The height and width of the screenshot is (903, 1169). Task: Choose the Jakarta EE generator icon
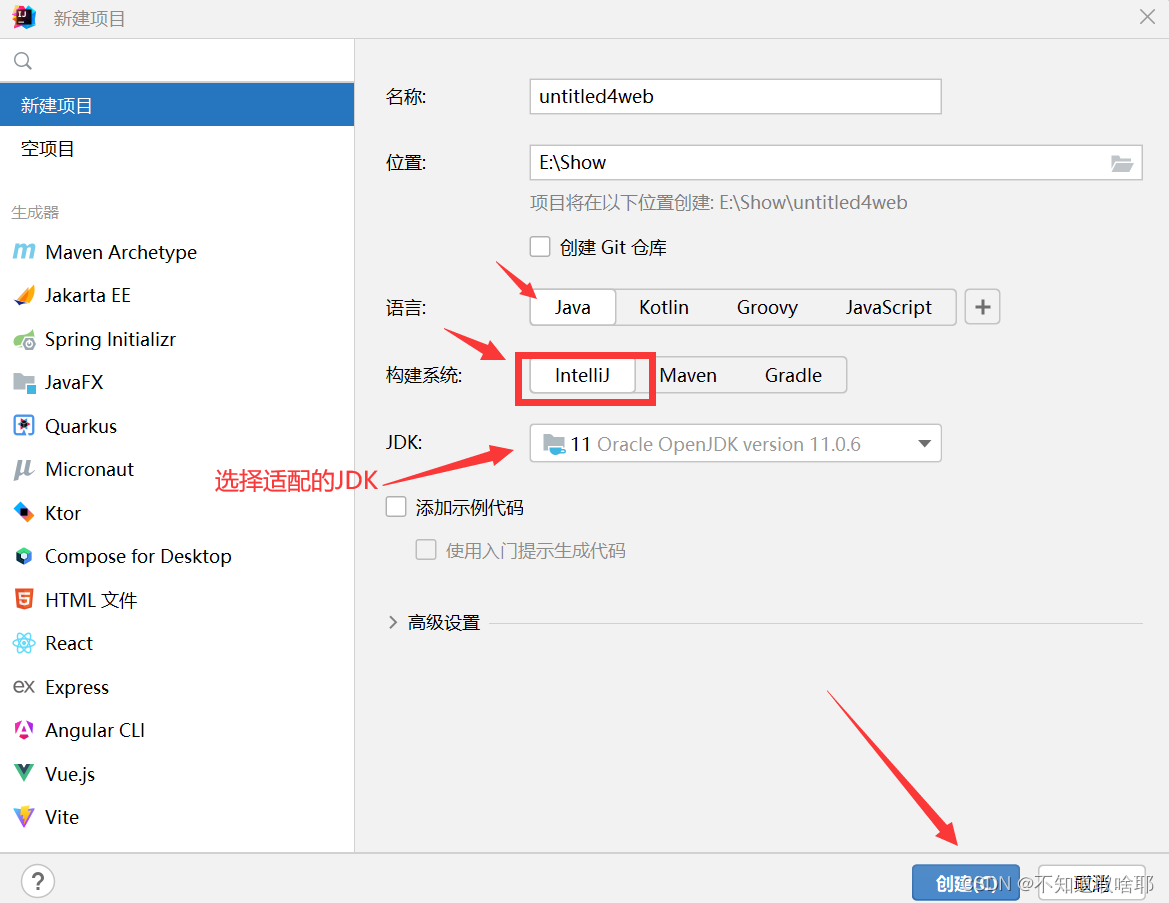(24, 295)
